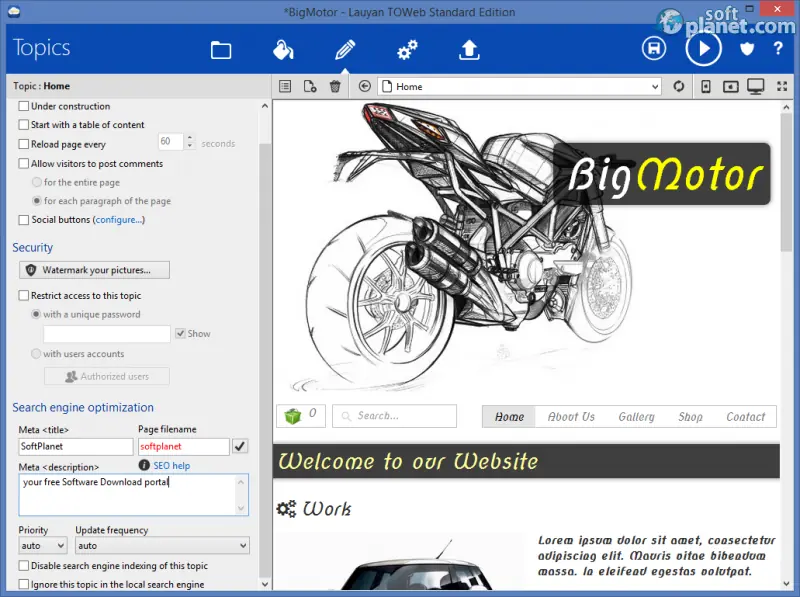Tick Allow visitors to post comments
The height and width of the screenshot is (597, 800).
pos(23,163)
